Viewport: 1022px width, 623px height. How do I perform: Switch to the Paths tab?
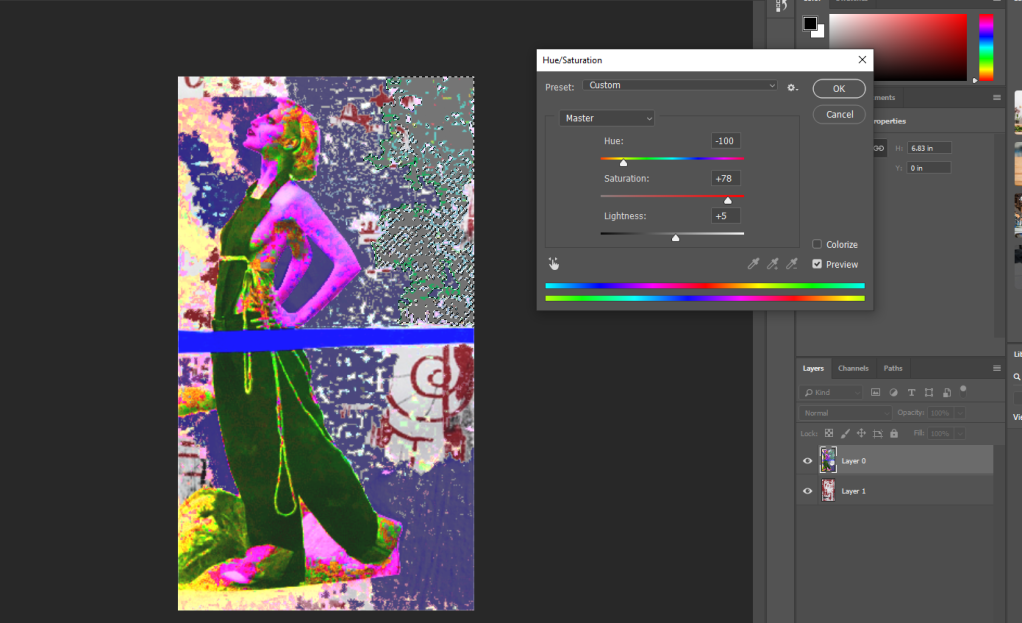pyautogui.click(x=893, y=368)
